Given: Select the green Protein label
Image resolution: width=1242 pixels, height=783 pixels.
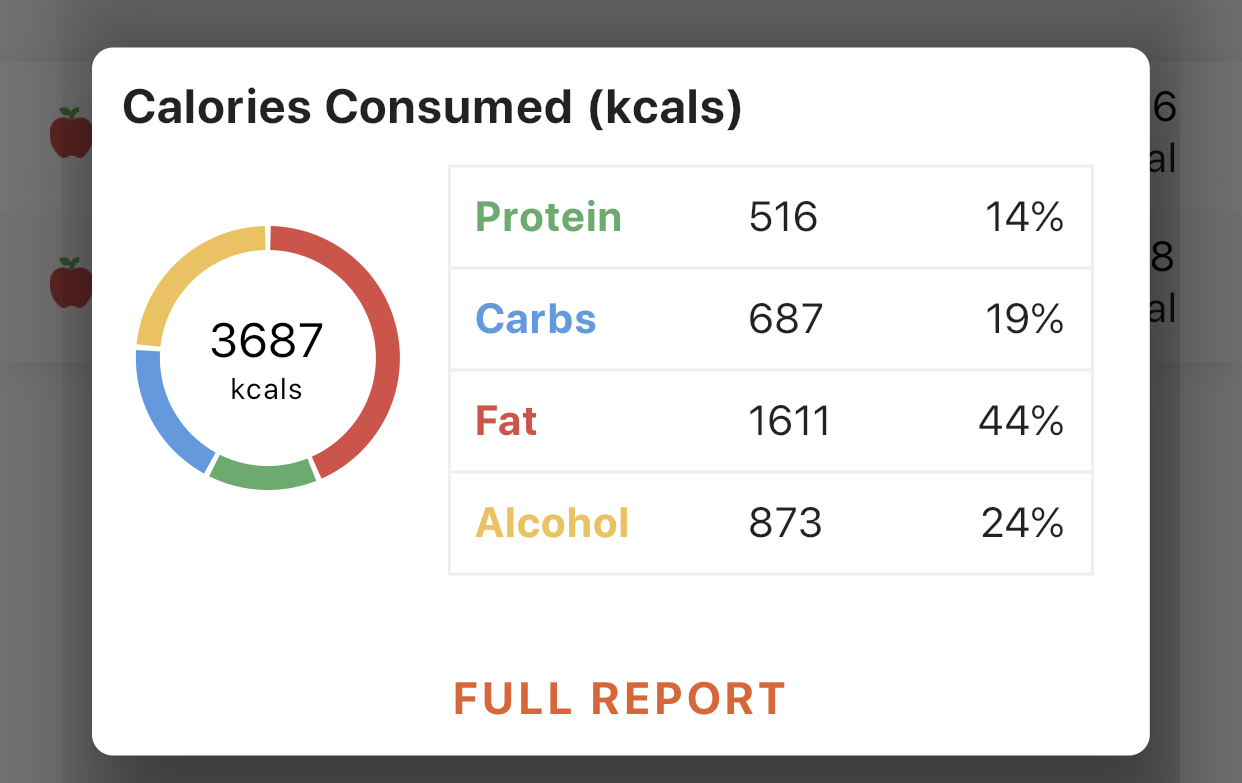Looking at the screenshot, I should click(548, 217).
